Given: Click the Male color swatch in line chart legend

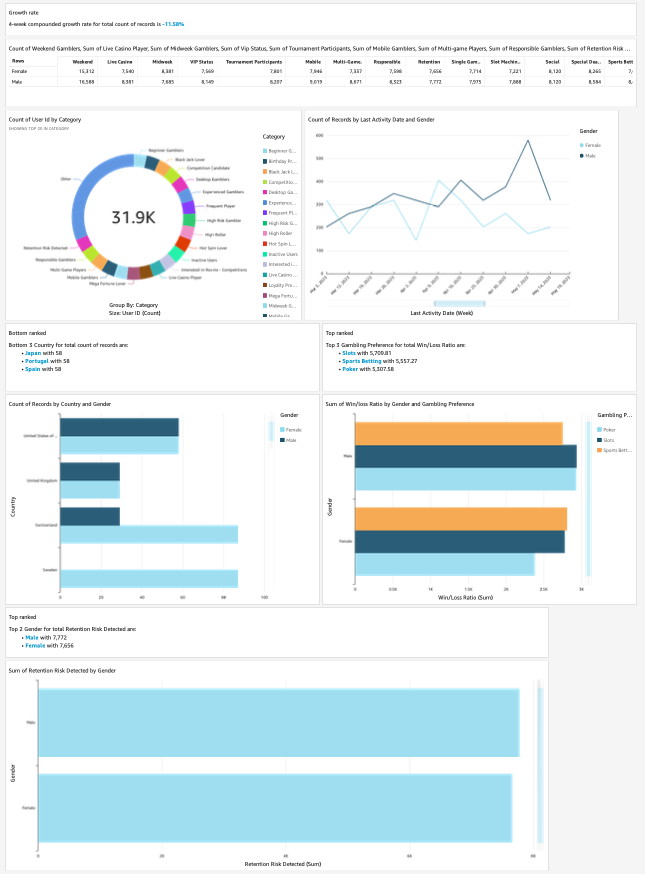Looking at the screenshot, I should tap(580, 155).
